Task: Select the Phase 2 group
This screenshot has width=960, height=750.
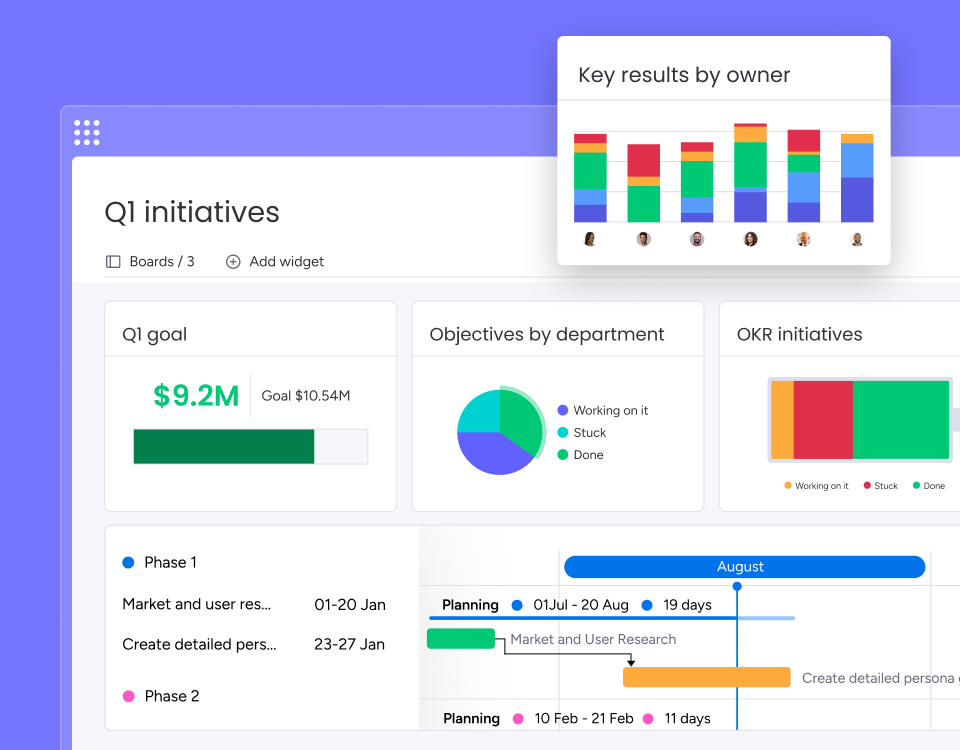Action: (161, 696)
